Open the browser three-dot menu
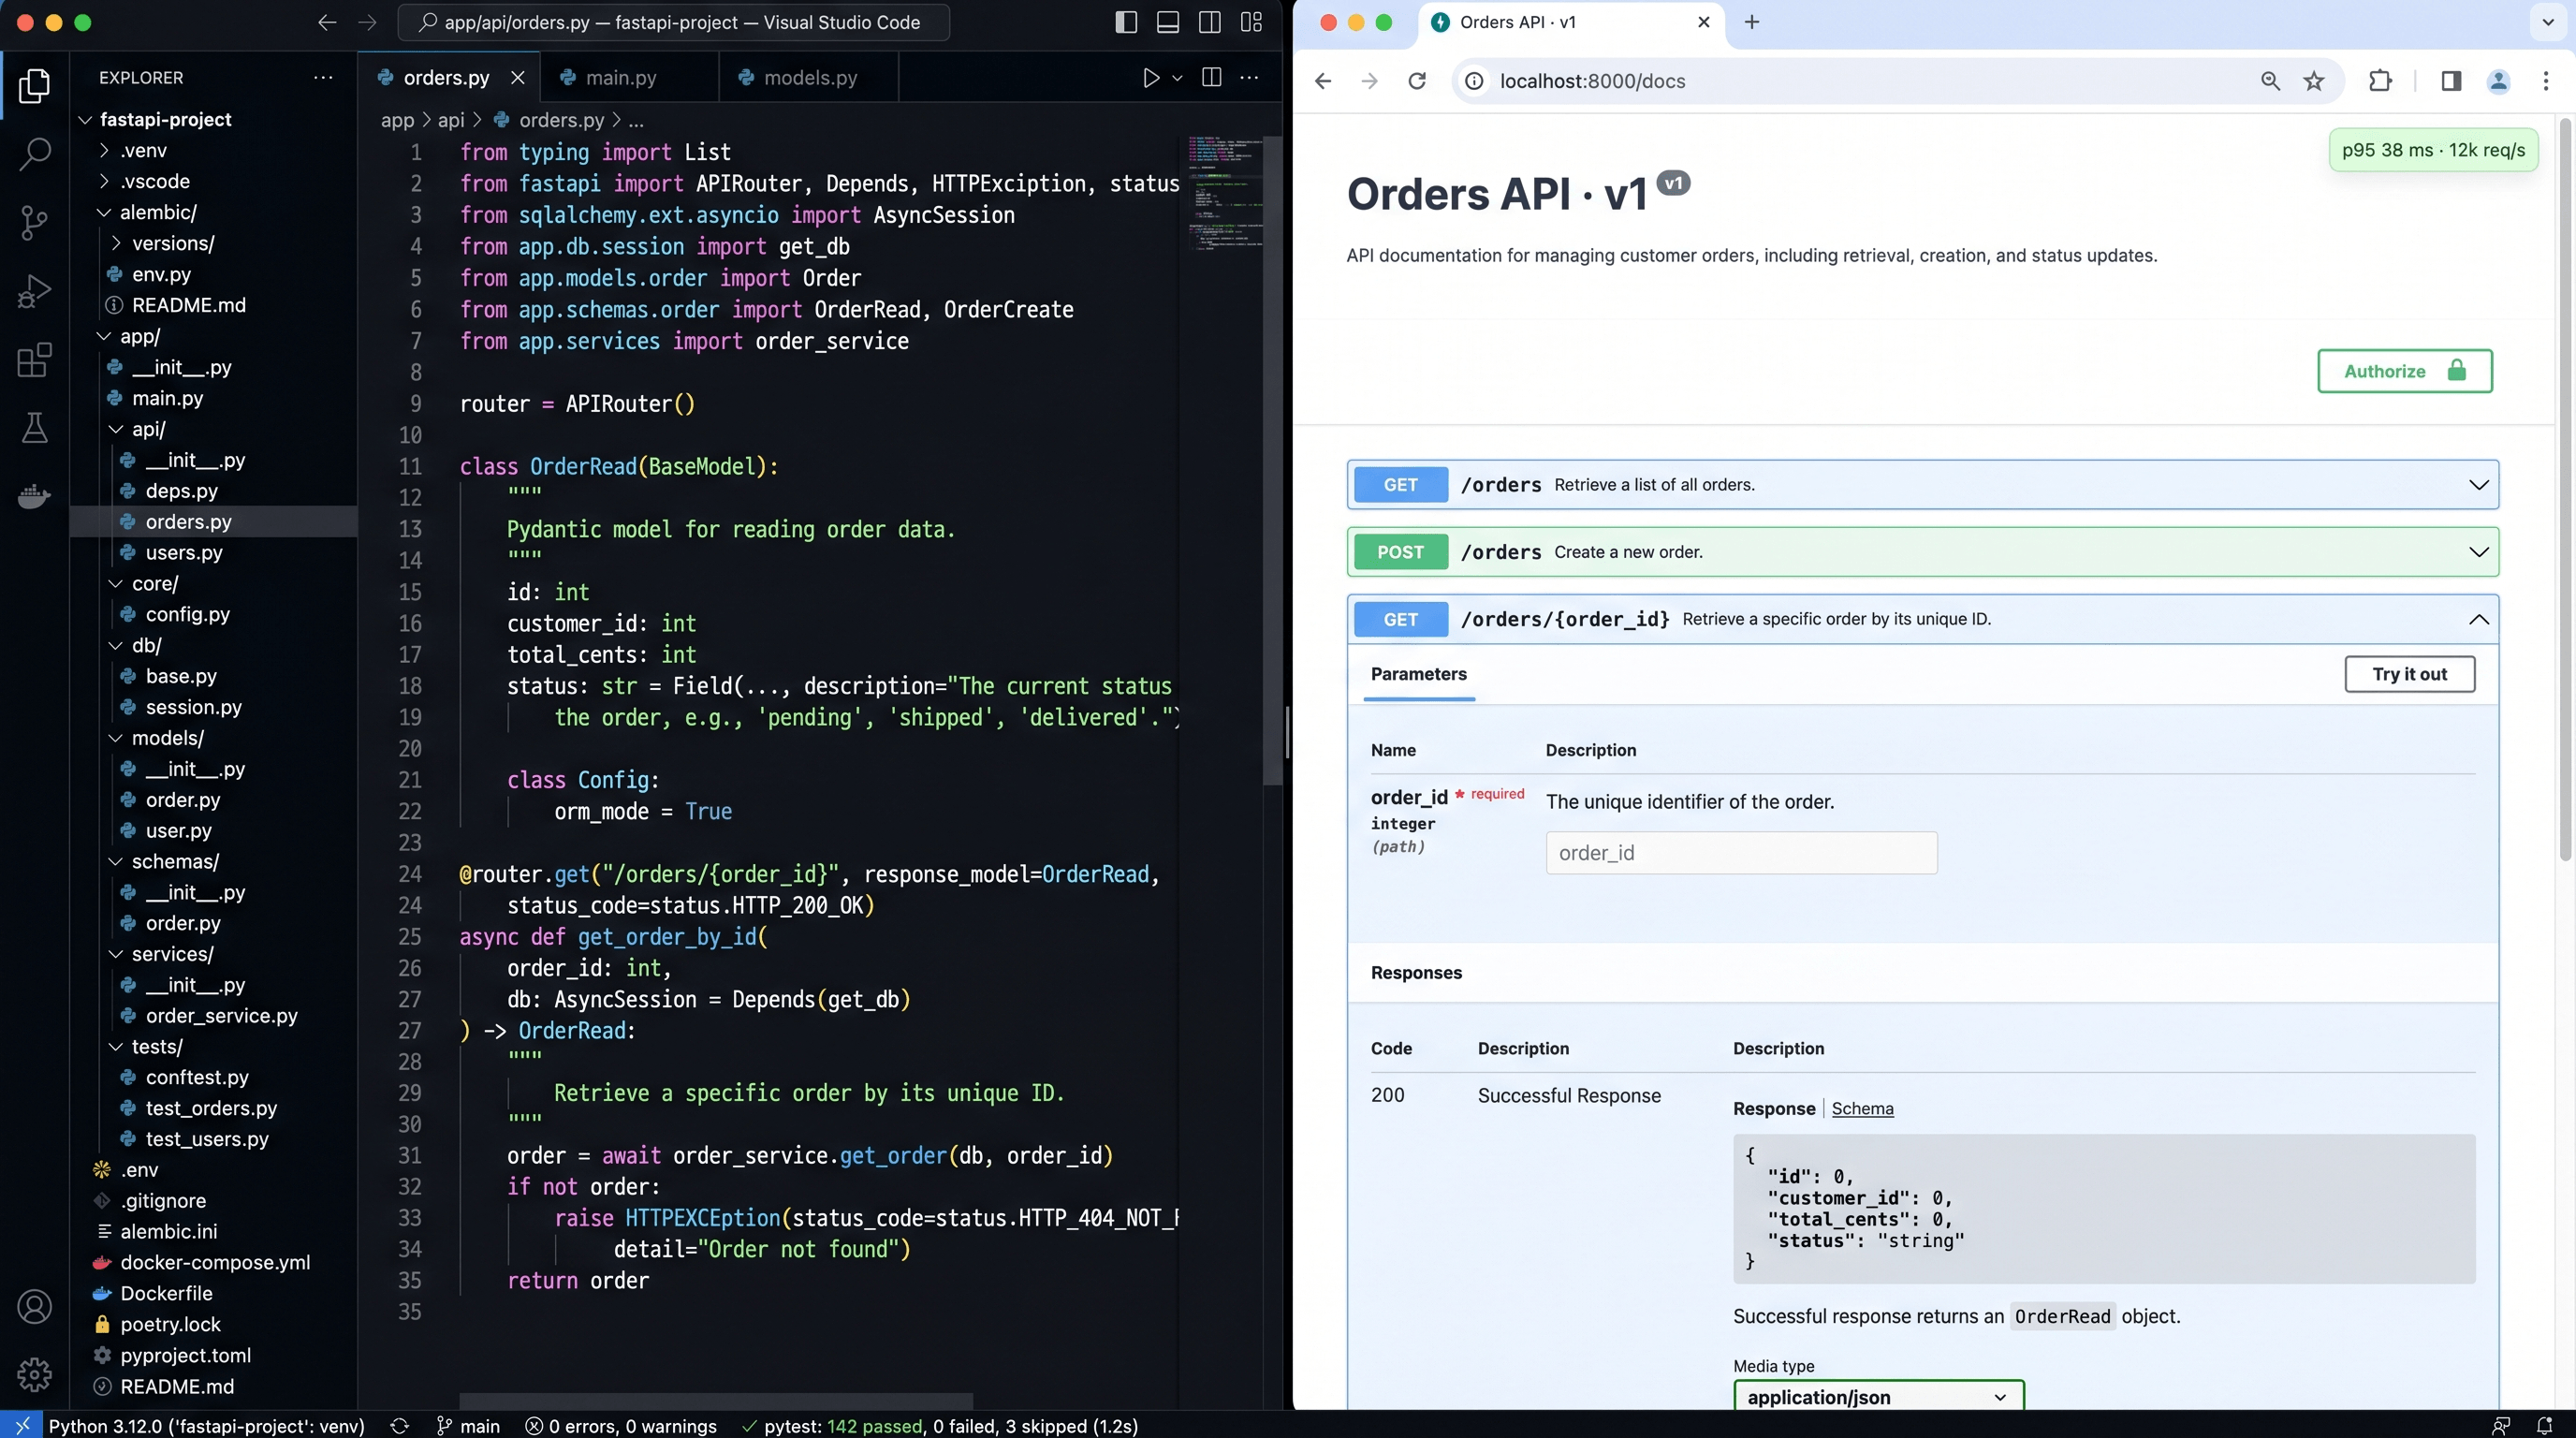 pyautogui.click(x=2546, y=81)
